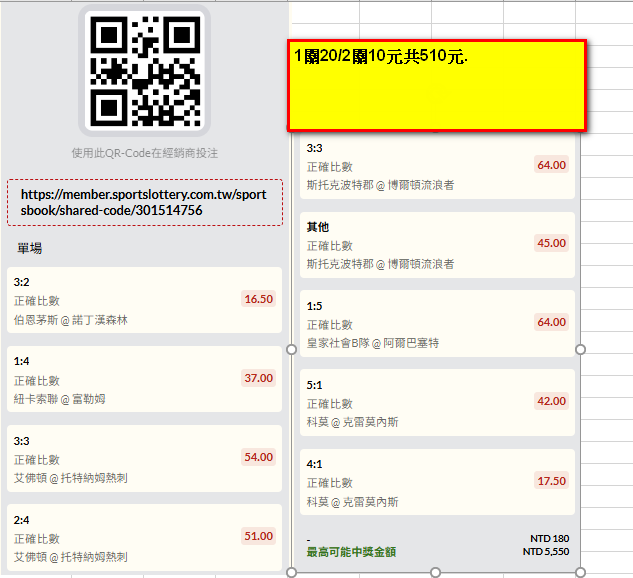Click the bottom-center resize handle of selected image
This screenshot has height=578, width=633.
pos(435,572)
